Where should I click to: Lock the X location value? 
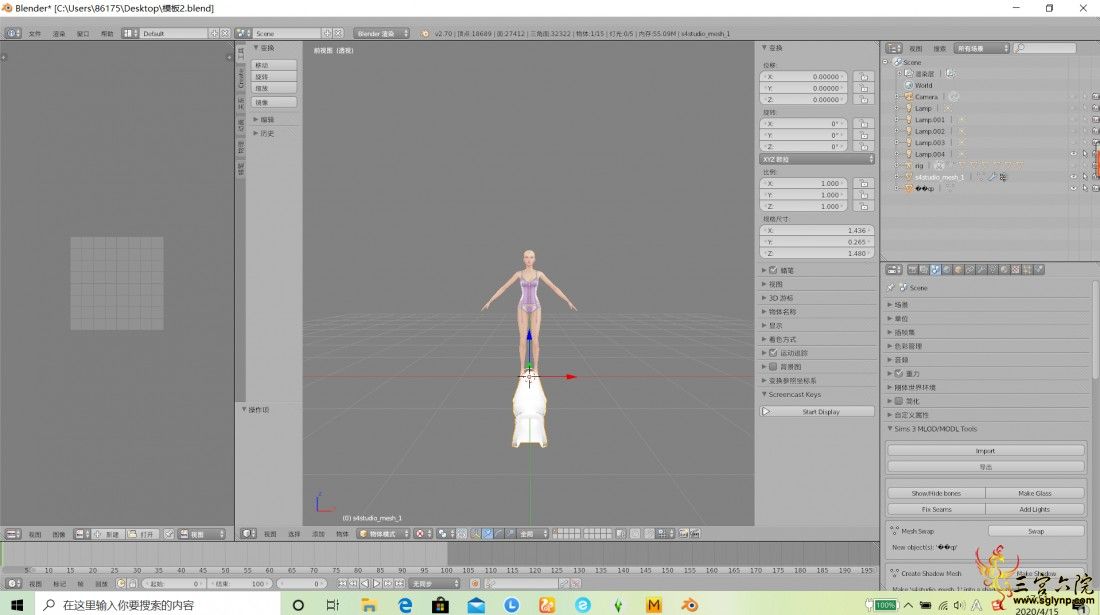click(864, 77)
